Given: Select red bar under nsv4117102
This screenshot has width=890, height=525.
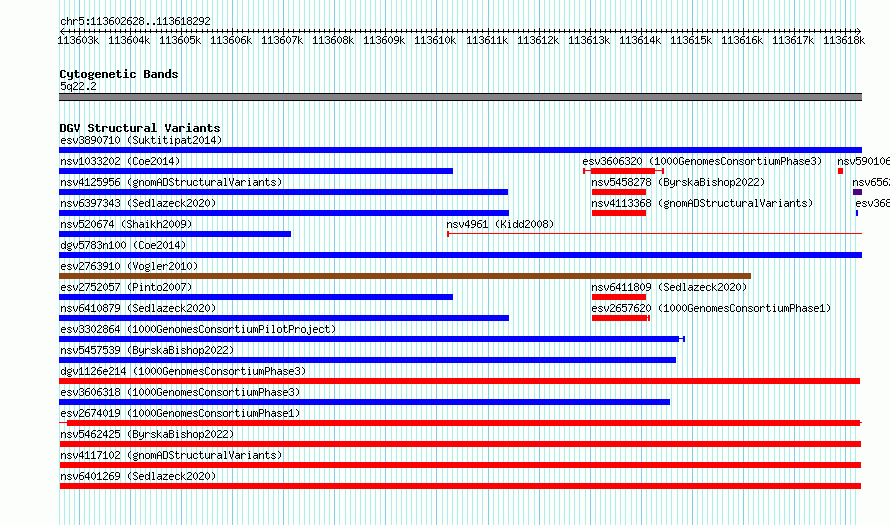Looking at the screenshot, I should [x=460, y=465].
